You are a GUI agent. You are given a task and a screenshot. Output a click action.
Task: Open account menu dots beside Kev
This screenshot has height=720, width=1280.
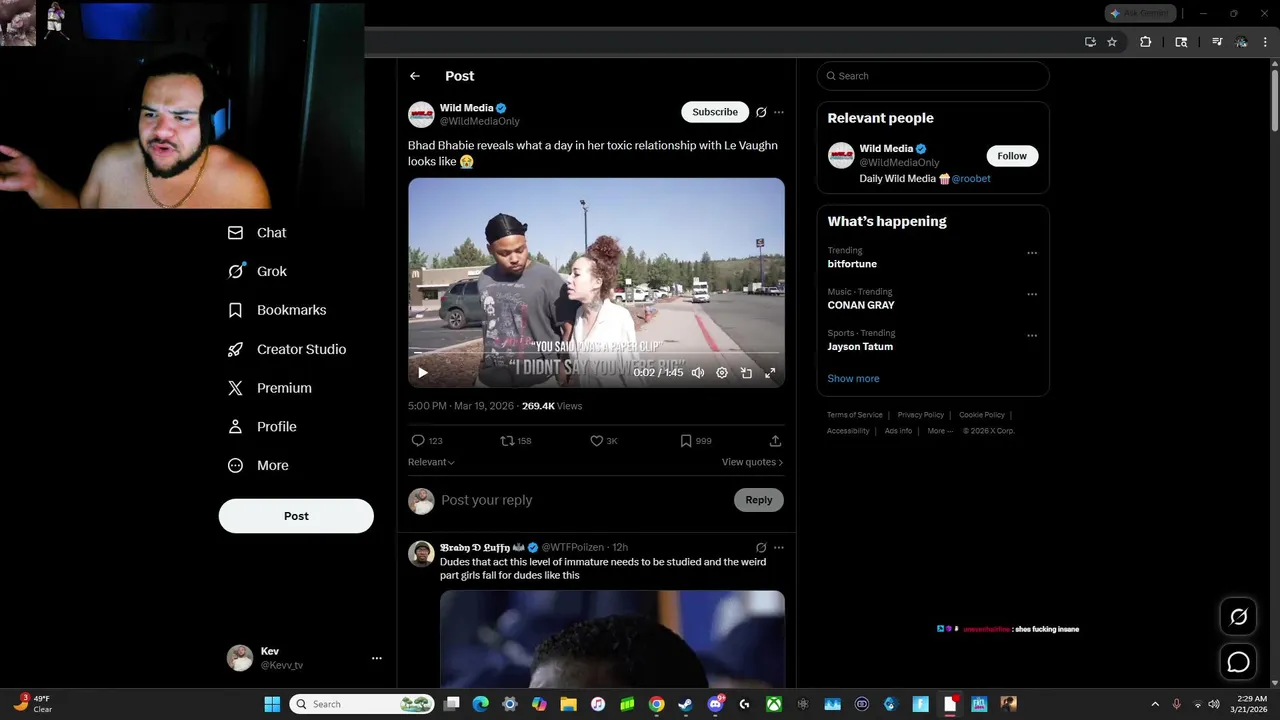377,658
